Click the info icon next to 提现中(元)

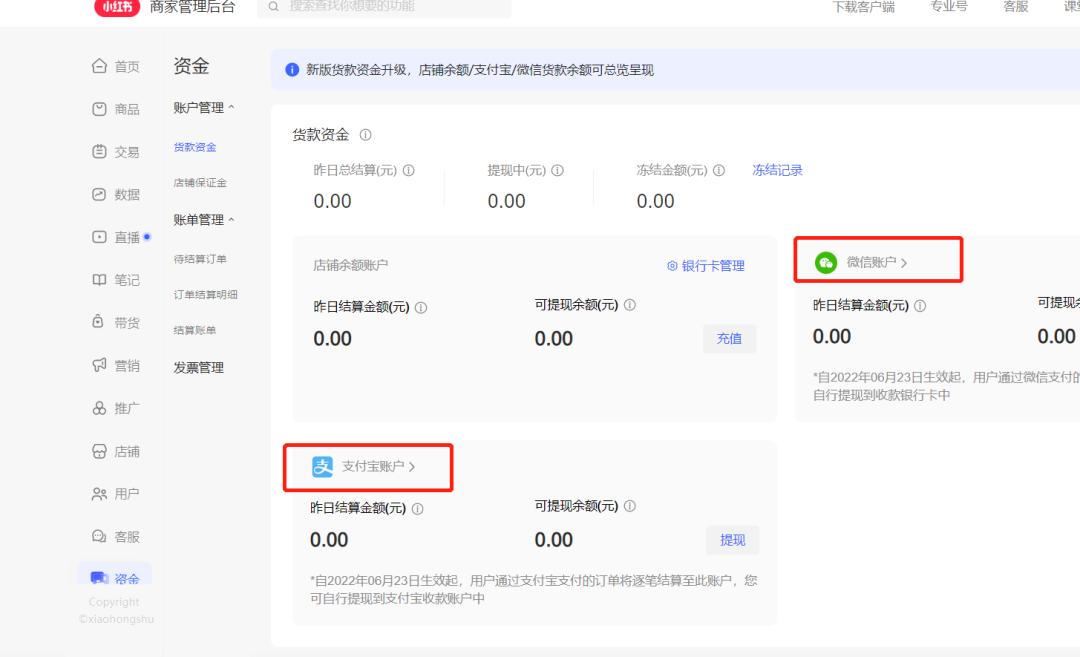(557, 170)
